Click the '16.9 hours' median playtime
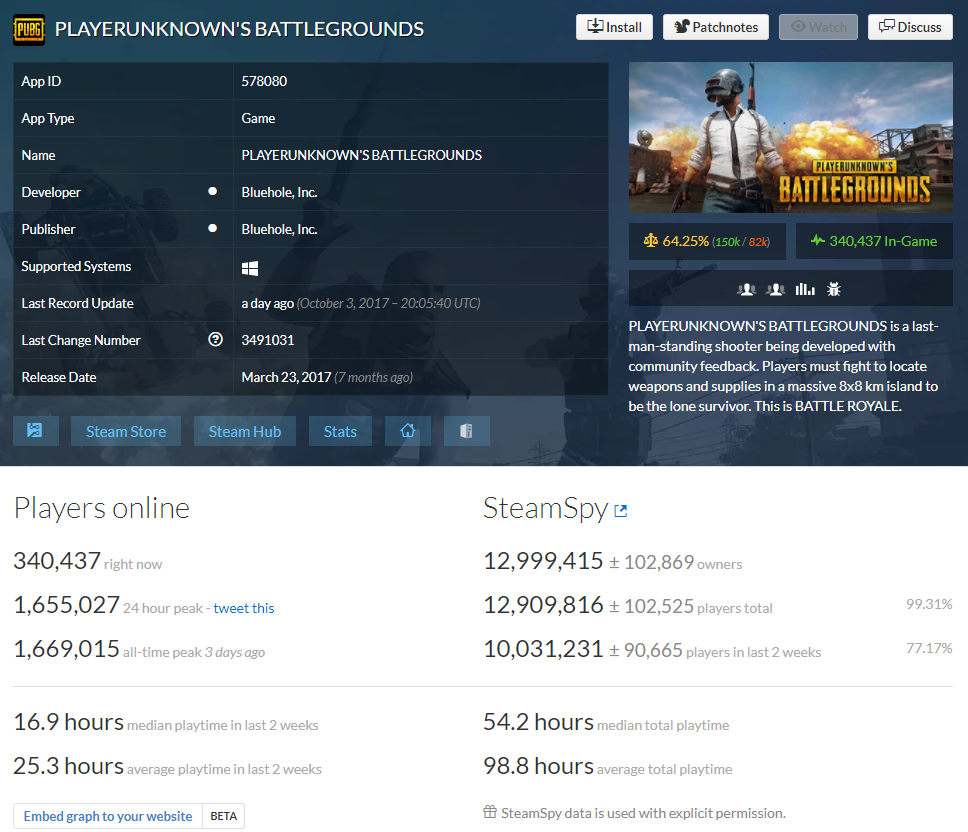 (69, 722)
